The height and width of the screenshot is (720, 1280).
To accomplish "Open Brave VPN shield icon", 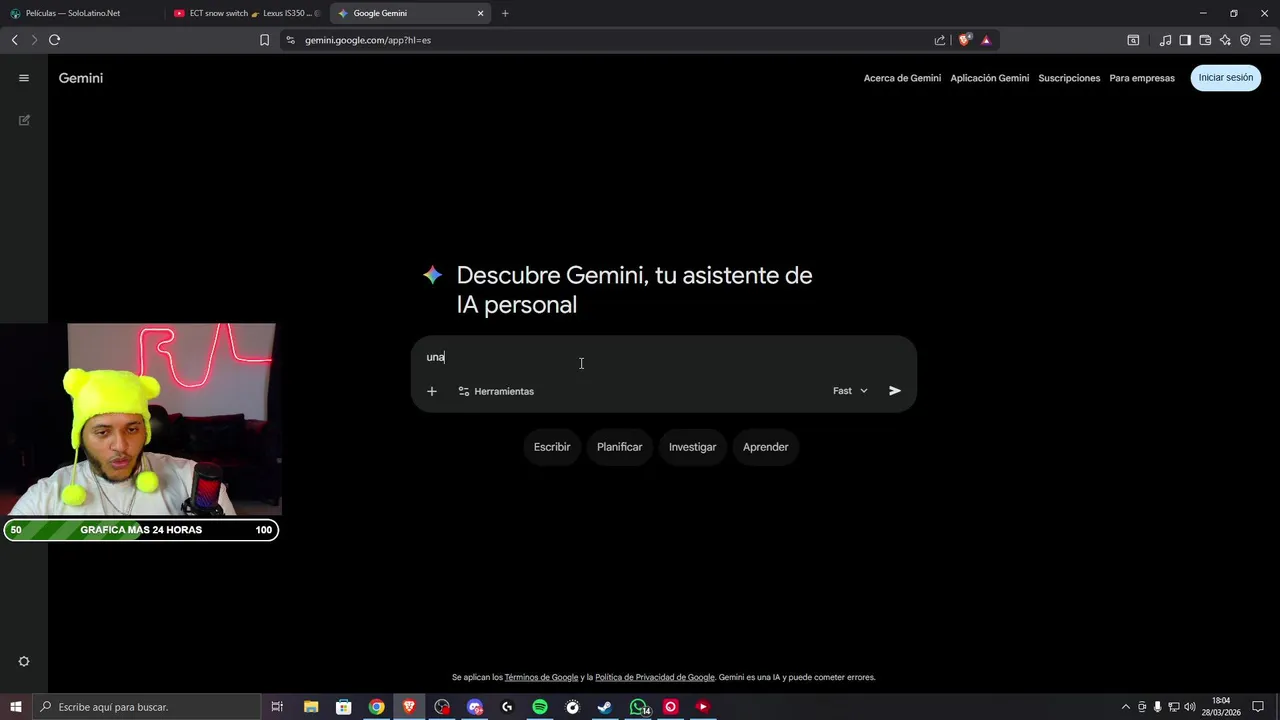I will pyautogui.click(x=1245, y=40).
